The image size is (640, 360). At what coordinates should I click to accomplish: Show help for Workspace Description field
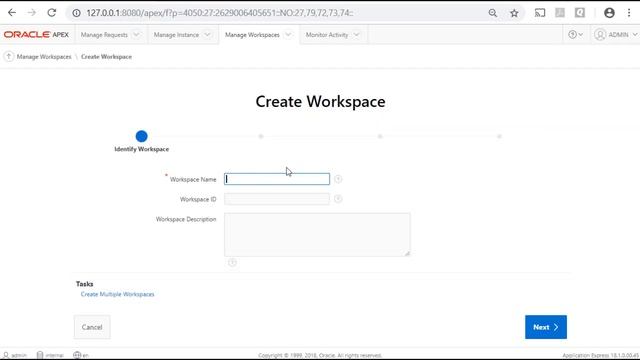(232, 262)
